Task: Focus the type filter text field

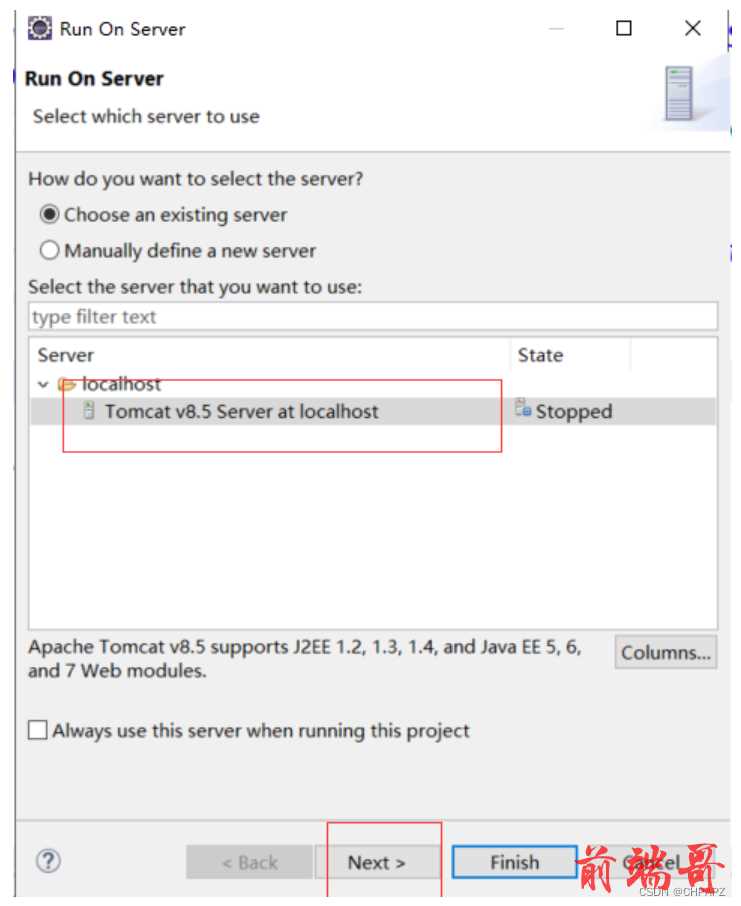Action: (x=373, y=317)
